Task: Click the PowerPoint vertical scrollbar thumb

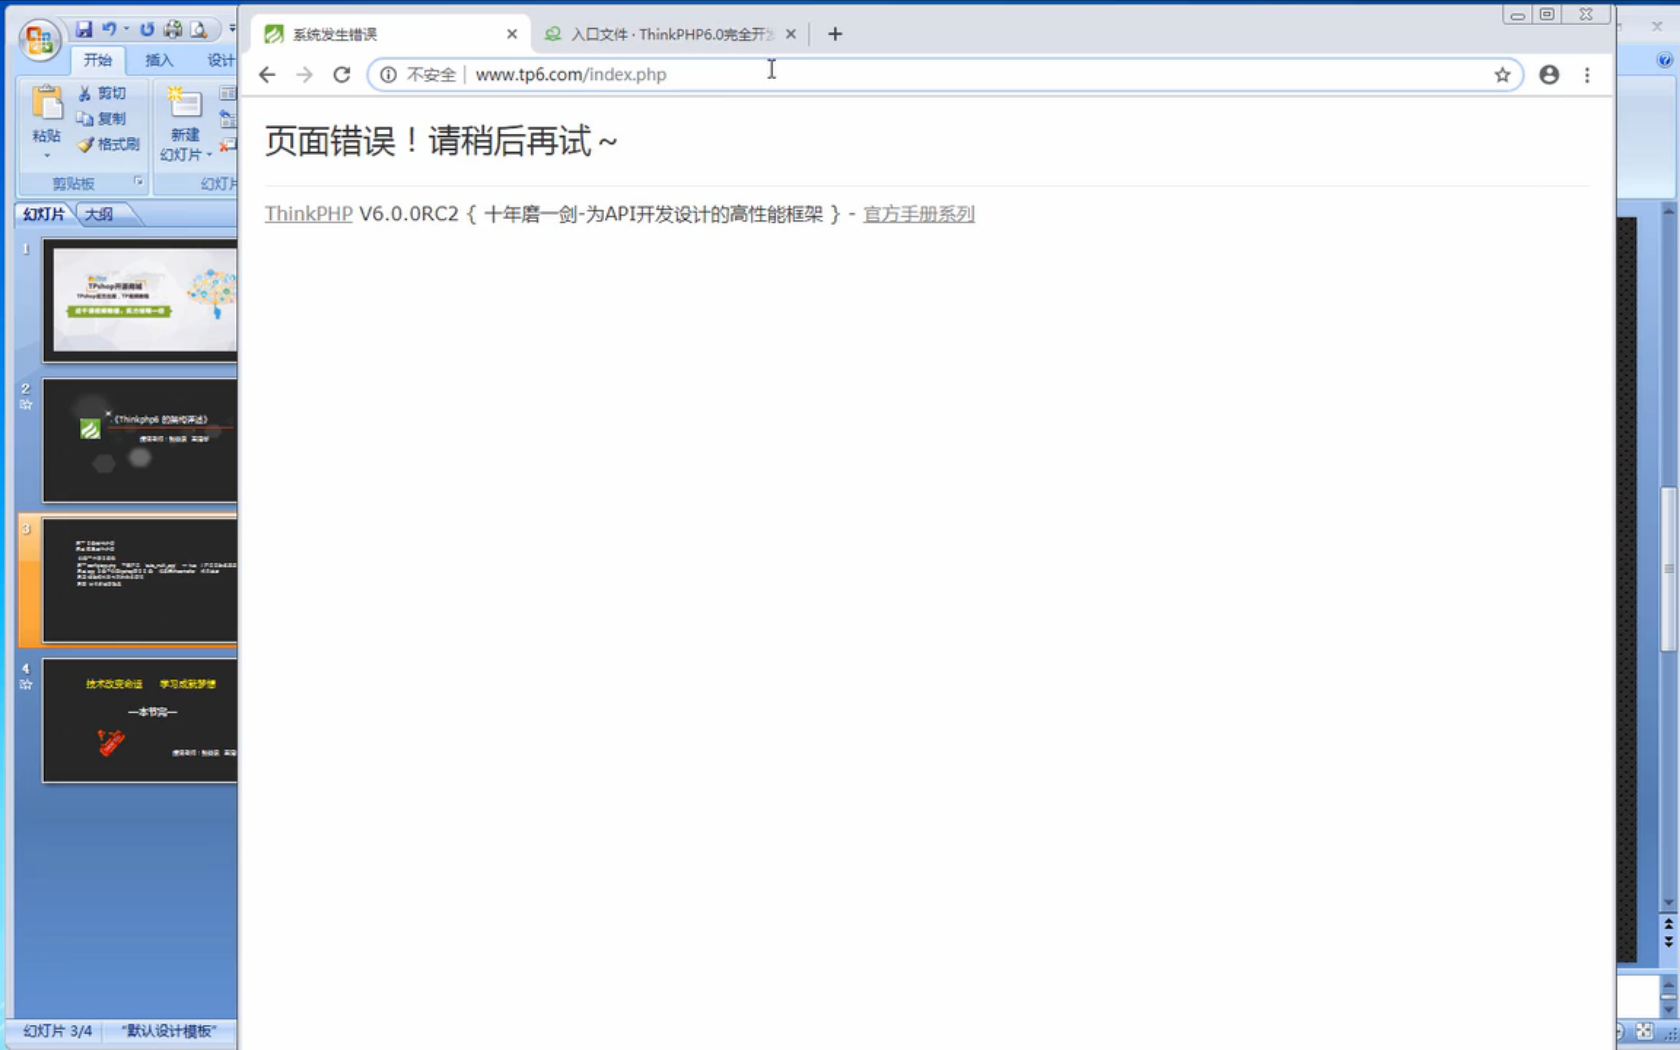Action: (x=1668, y=568)
